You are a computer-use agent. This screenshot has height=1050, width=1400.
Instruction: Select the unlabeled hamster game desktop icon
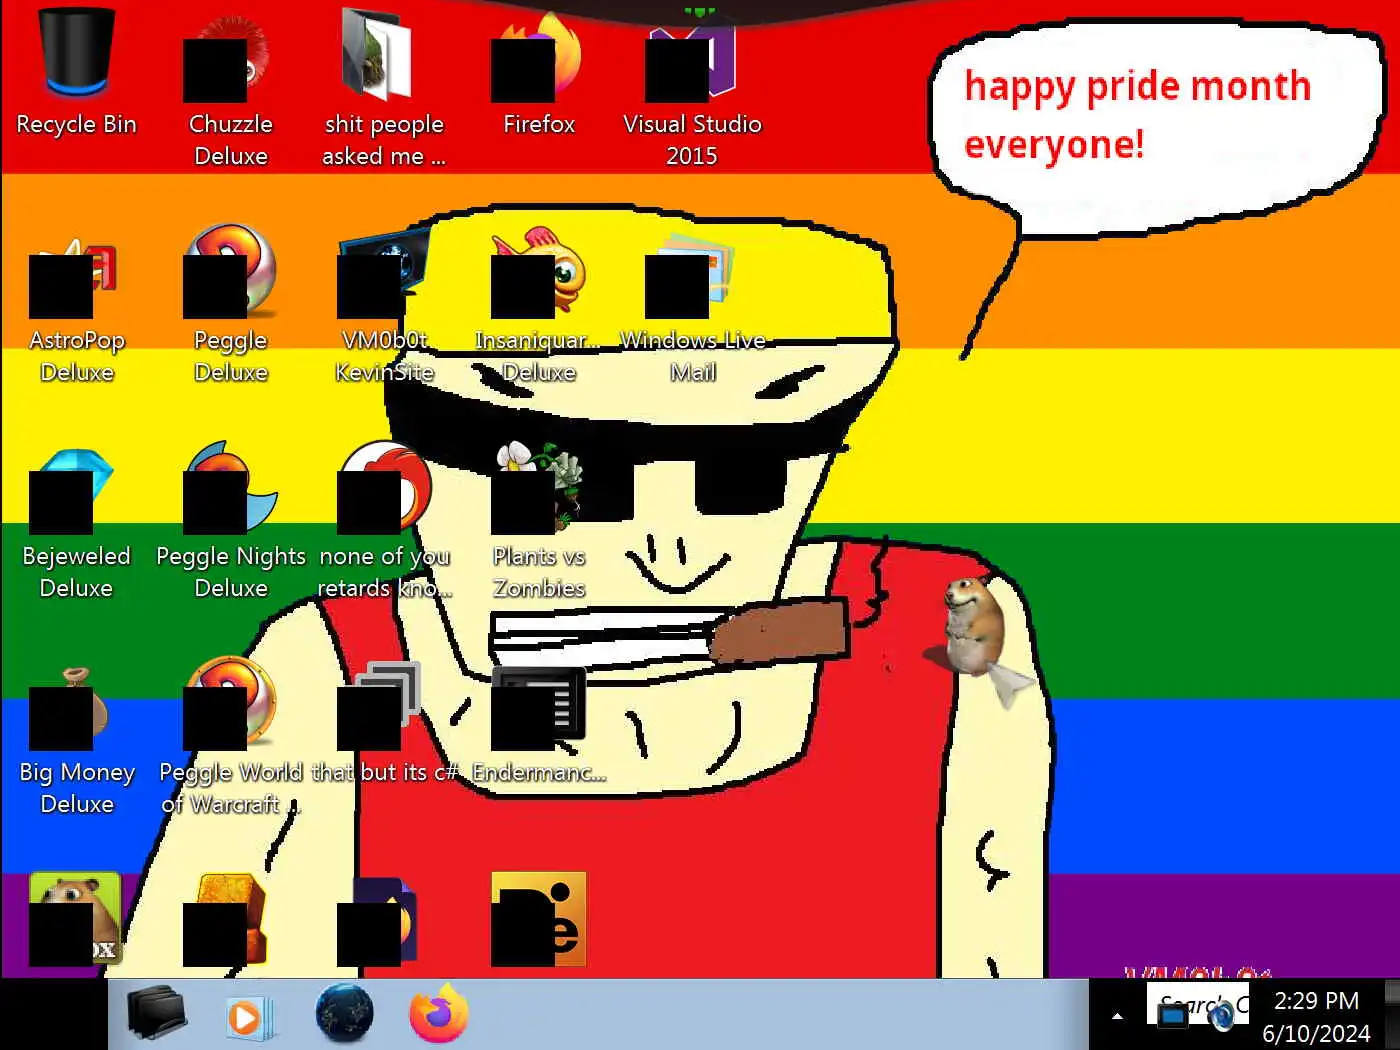tap(76, 918)
